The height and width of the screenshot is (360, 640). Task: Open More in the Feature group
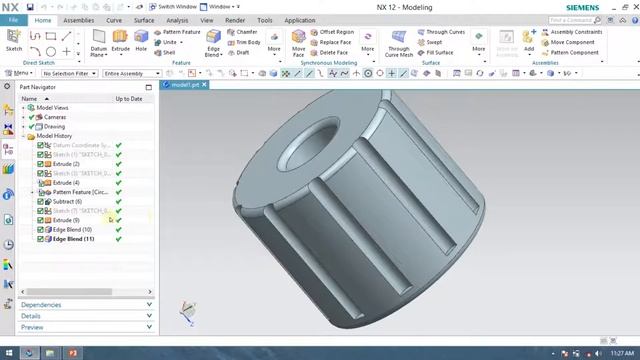pyautogui.click(x=274, y=43)
